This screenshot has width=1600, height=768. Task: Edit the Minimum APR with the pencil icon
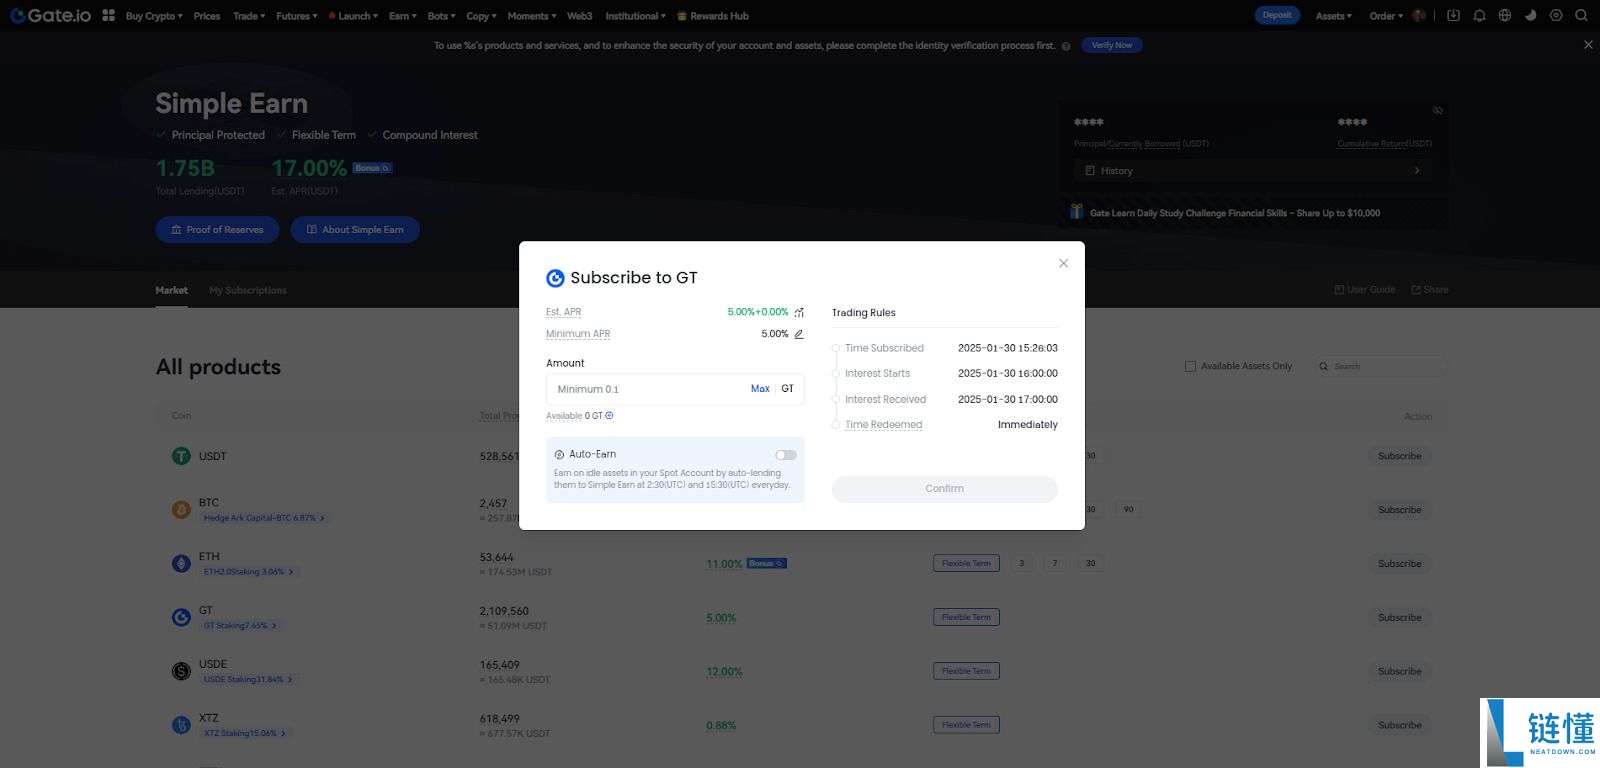pyautogui.click(x=799, y=334)
